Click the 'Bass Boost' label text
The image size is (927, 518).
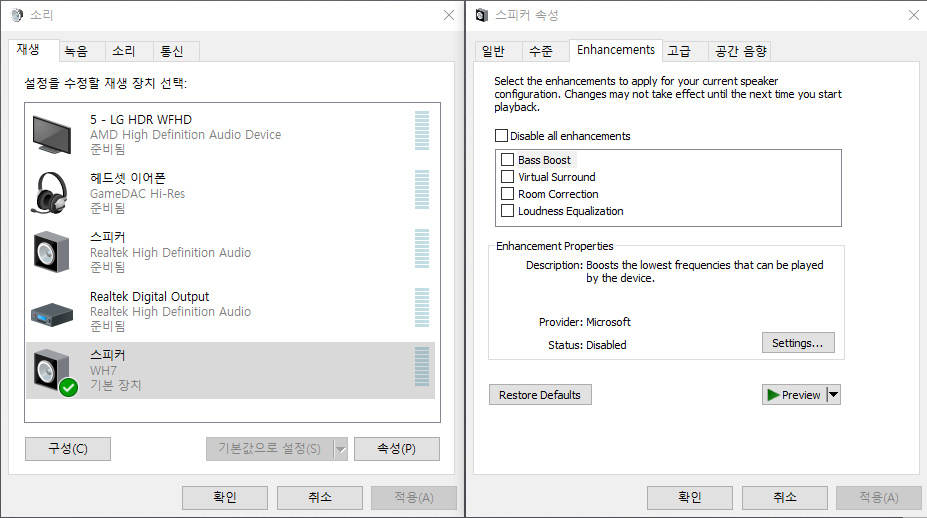pyautogui.click(x=544, y=160)
